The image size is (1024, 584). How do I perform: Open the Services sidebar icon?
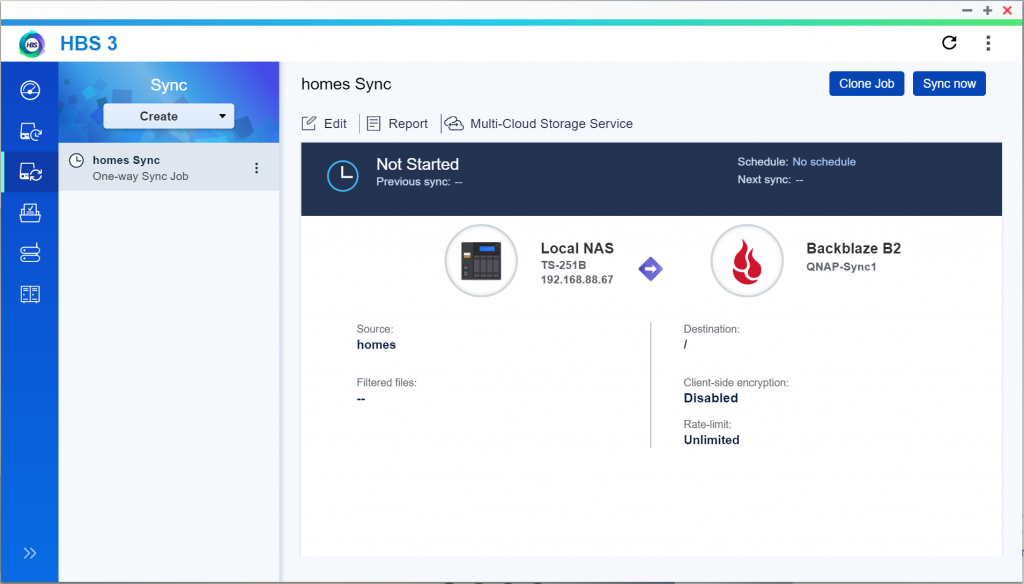point(30,294)
